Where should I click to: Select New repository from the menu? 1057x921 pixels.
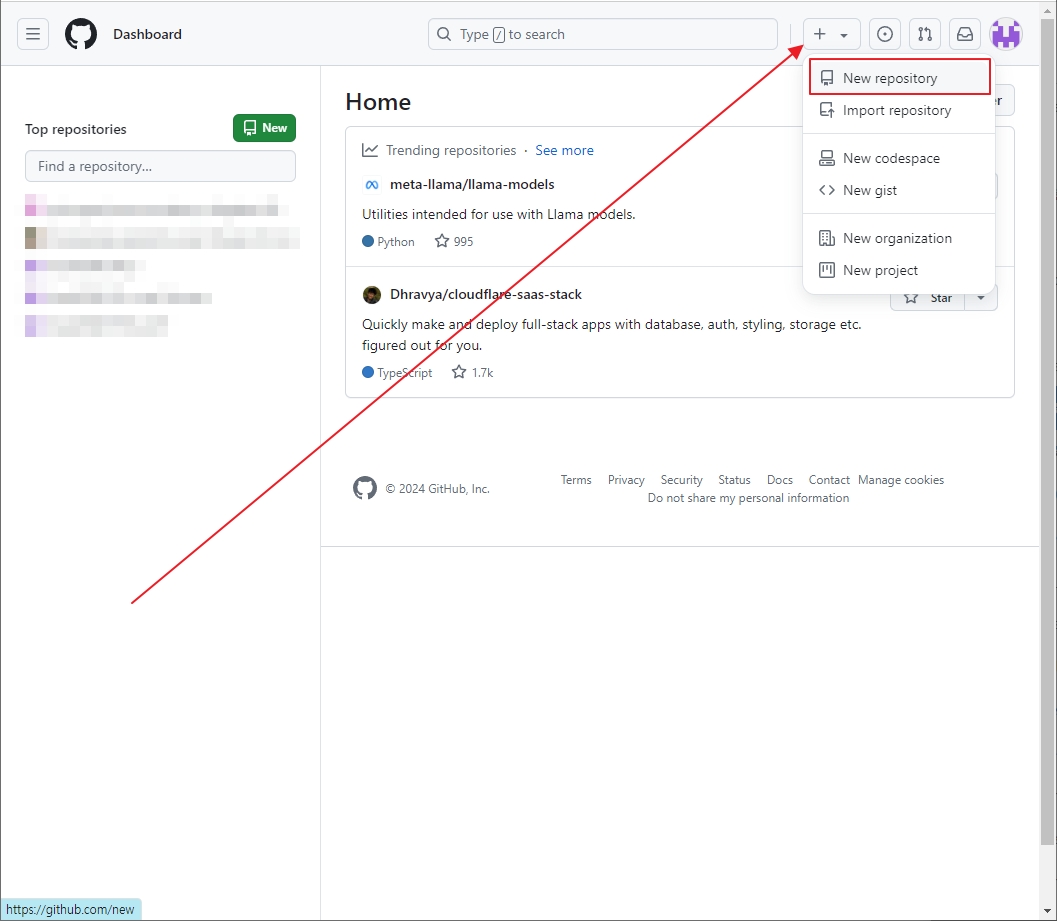[x=899, y=78]
